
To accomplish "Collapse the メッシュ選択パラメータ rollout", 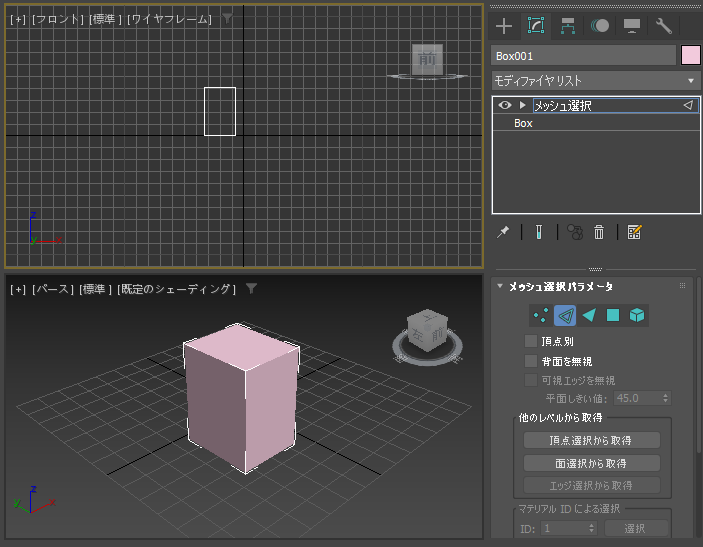I will coord(500,286).
